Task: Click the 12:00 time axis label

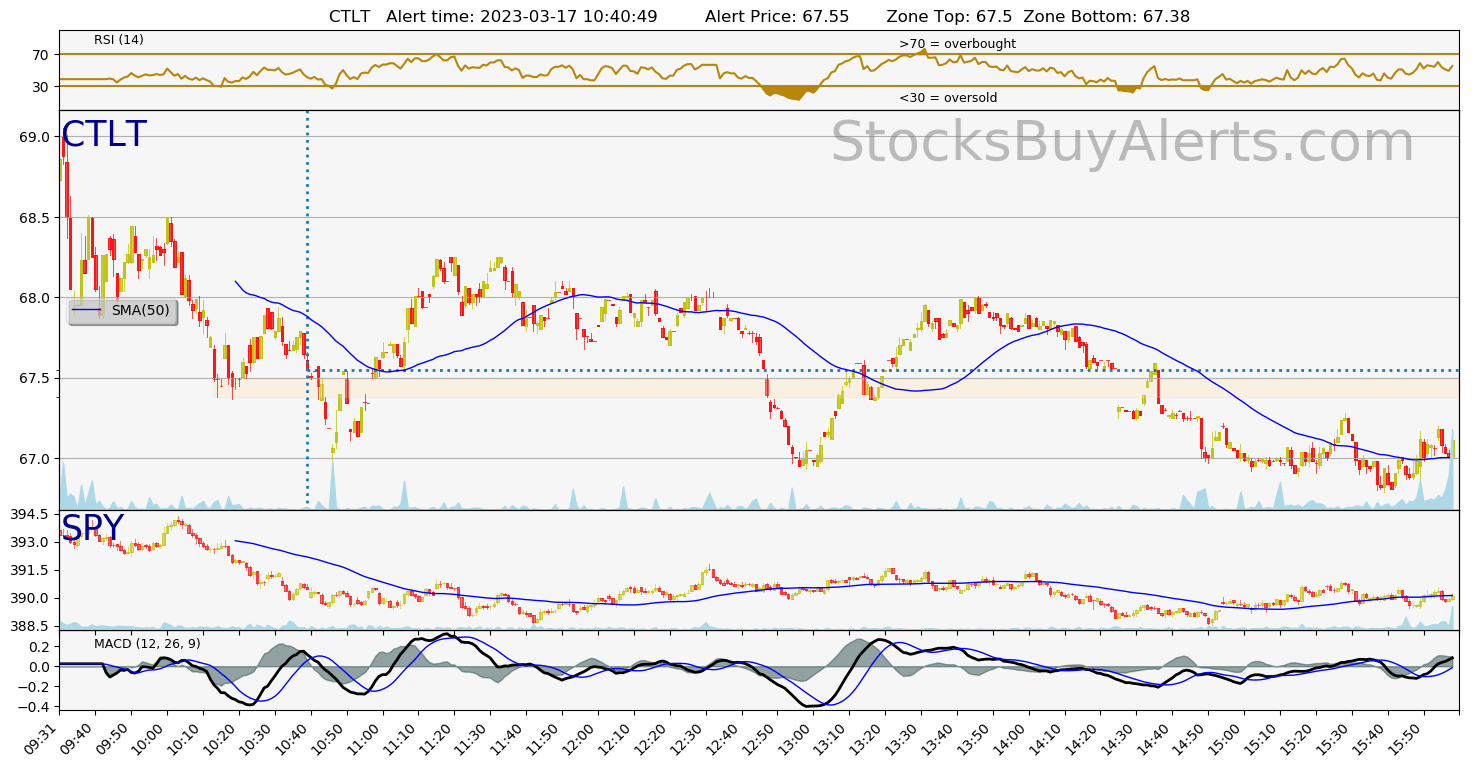Action: click(x=583, y=737)
